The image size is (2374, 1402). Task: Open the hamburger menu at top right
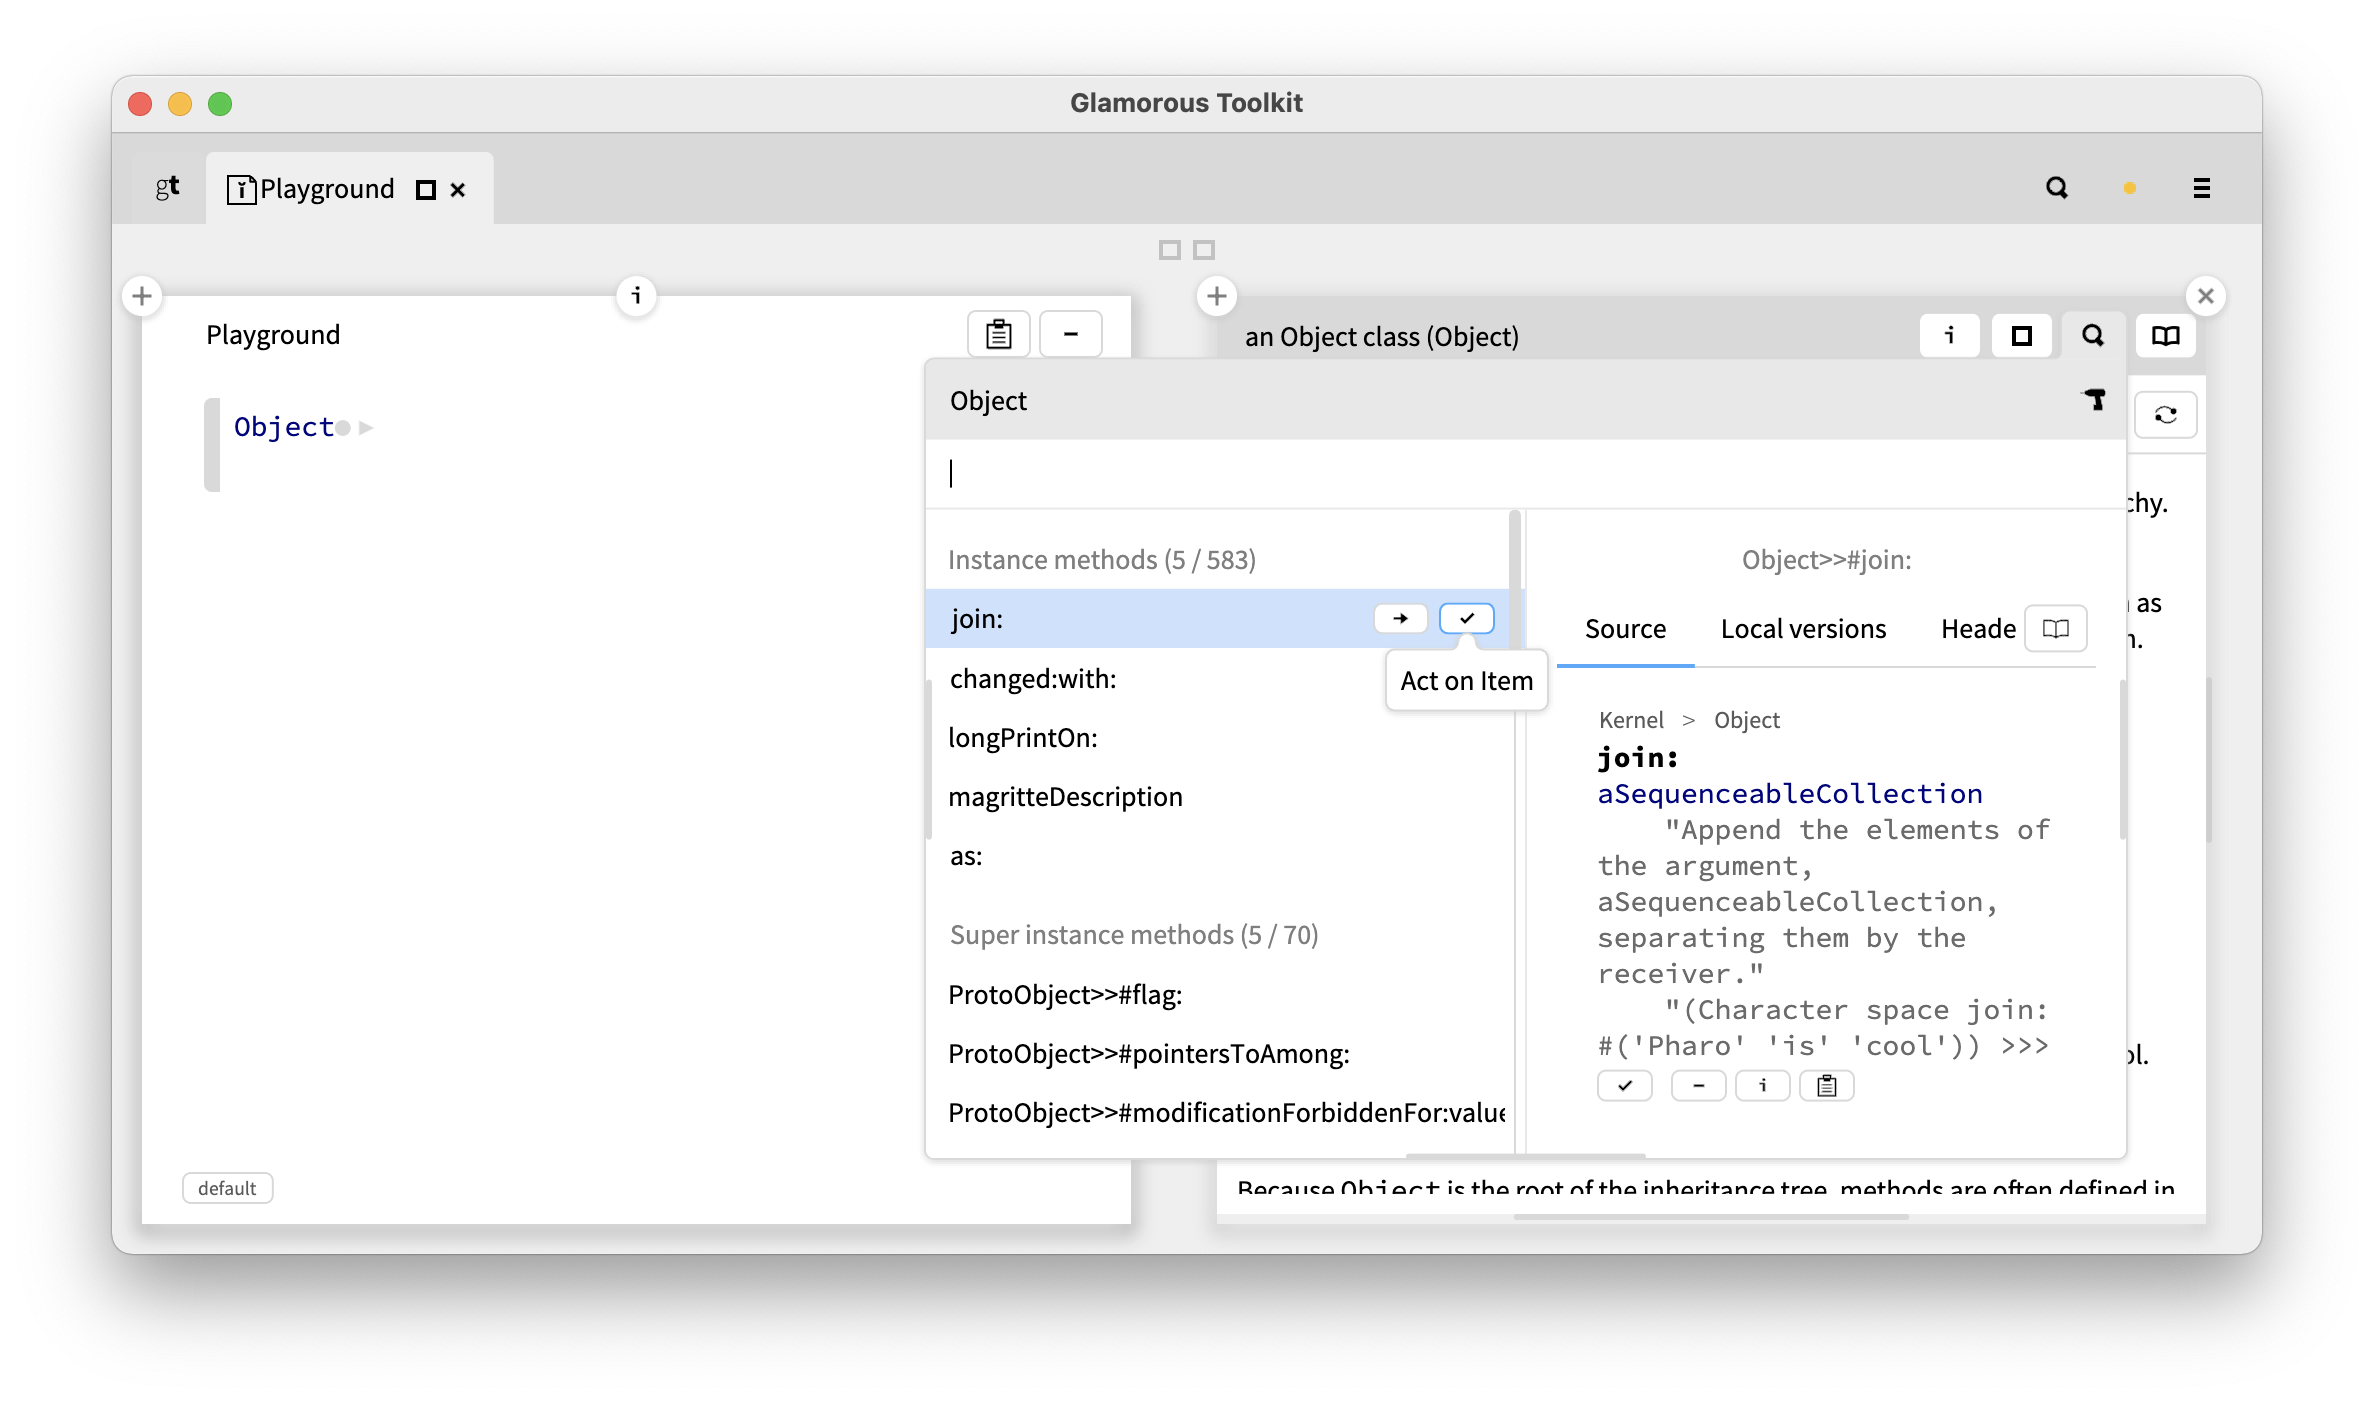tap(2201, 188)
